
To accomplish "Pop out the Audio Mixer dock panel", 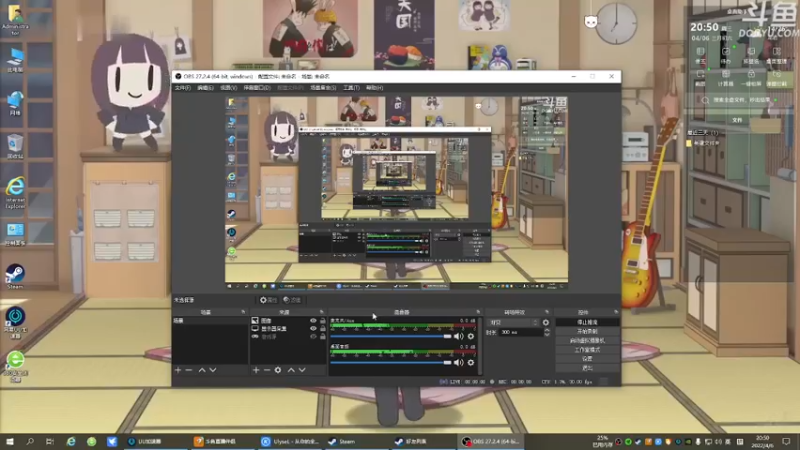I will coord(478,312).
